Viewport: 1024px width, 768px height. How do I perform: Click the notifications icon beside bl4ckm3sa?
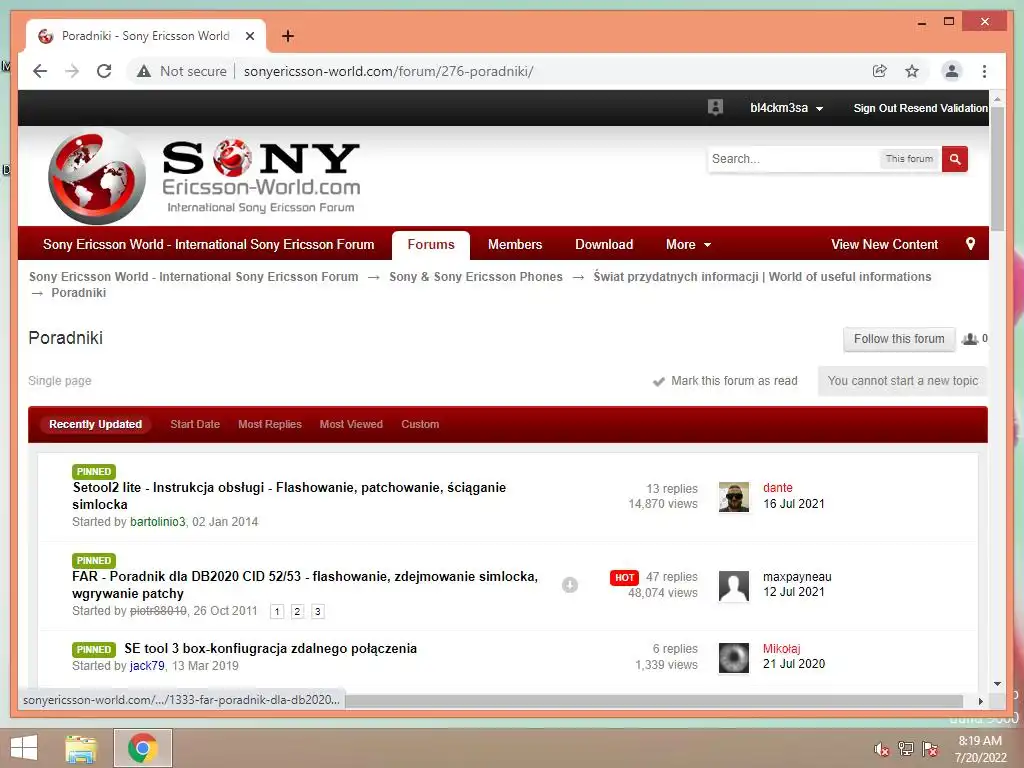(715, 107)
